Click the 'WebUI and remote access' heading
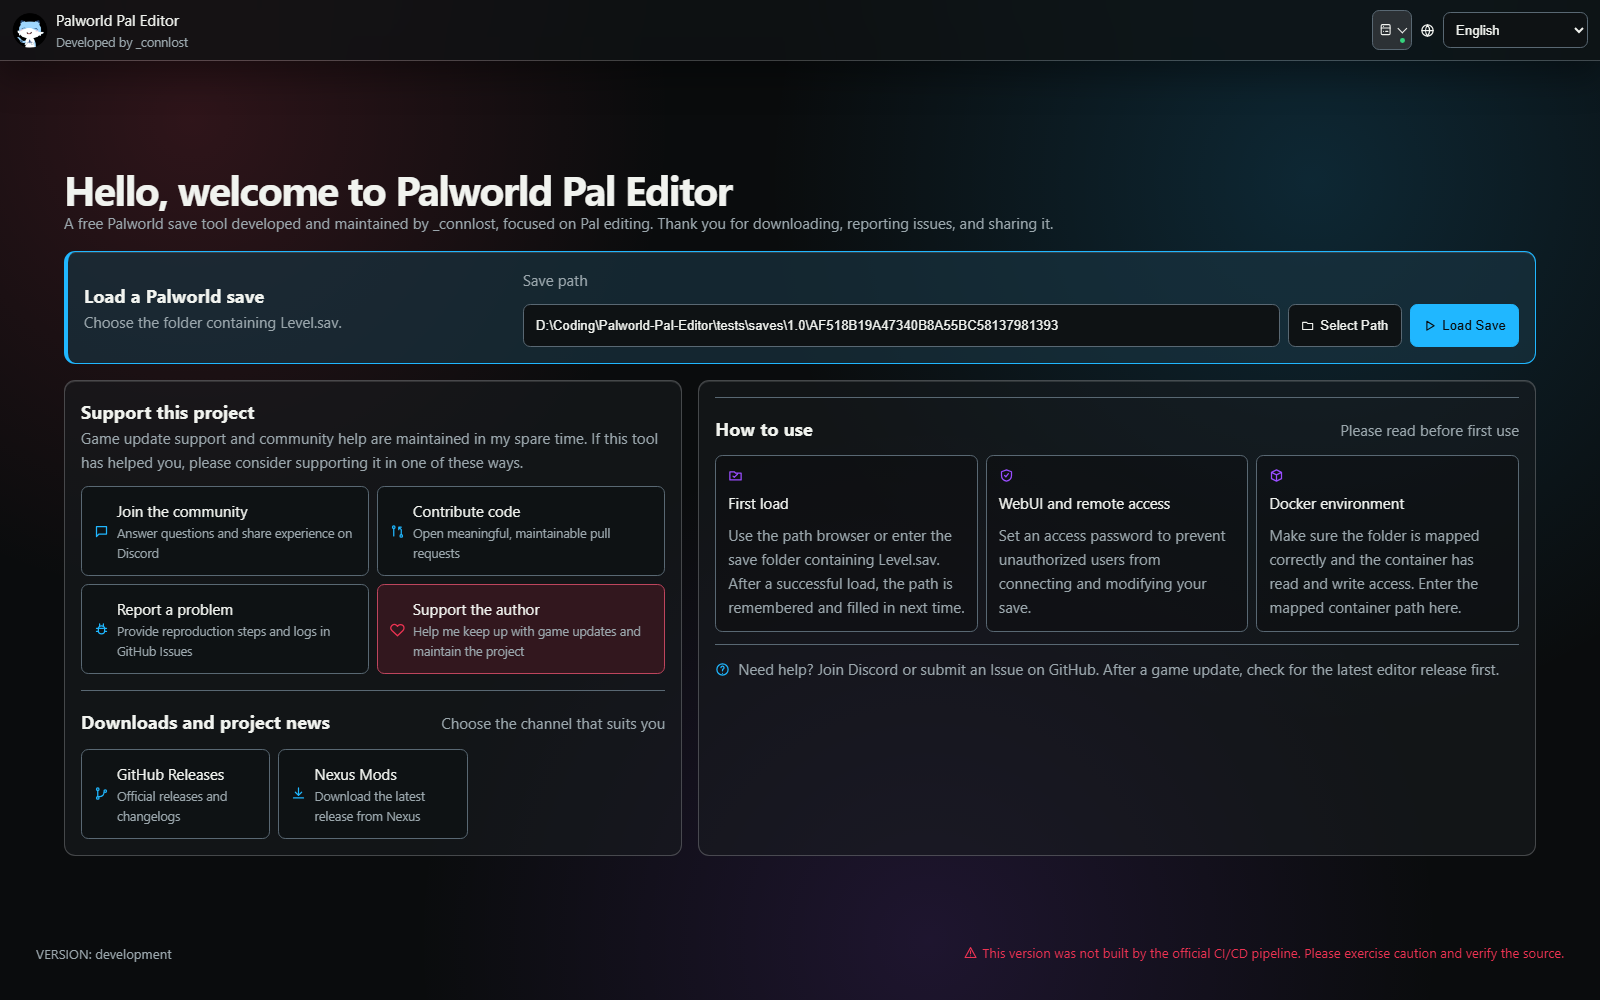1600x1000 pixels. click(1084, 504)
